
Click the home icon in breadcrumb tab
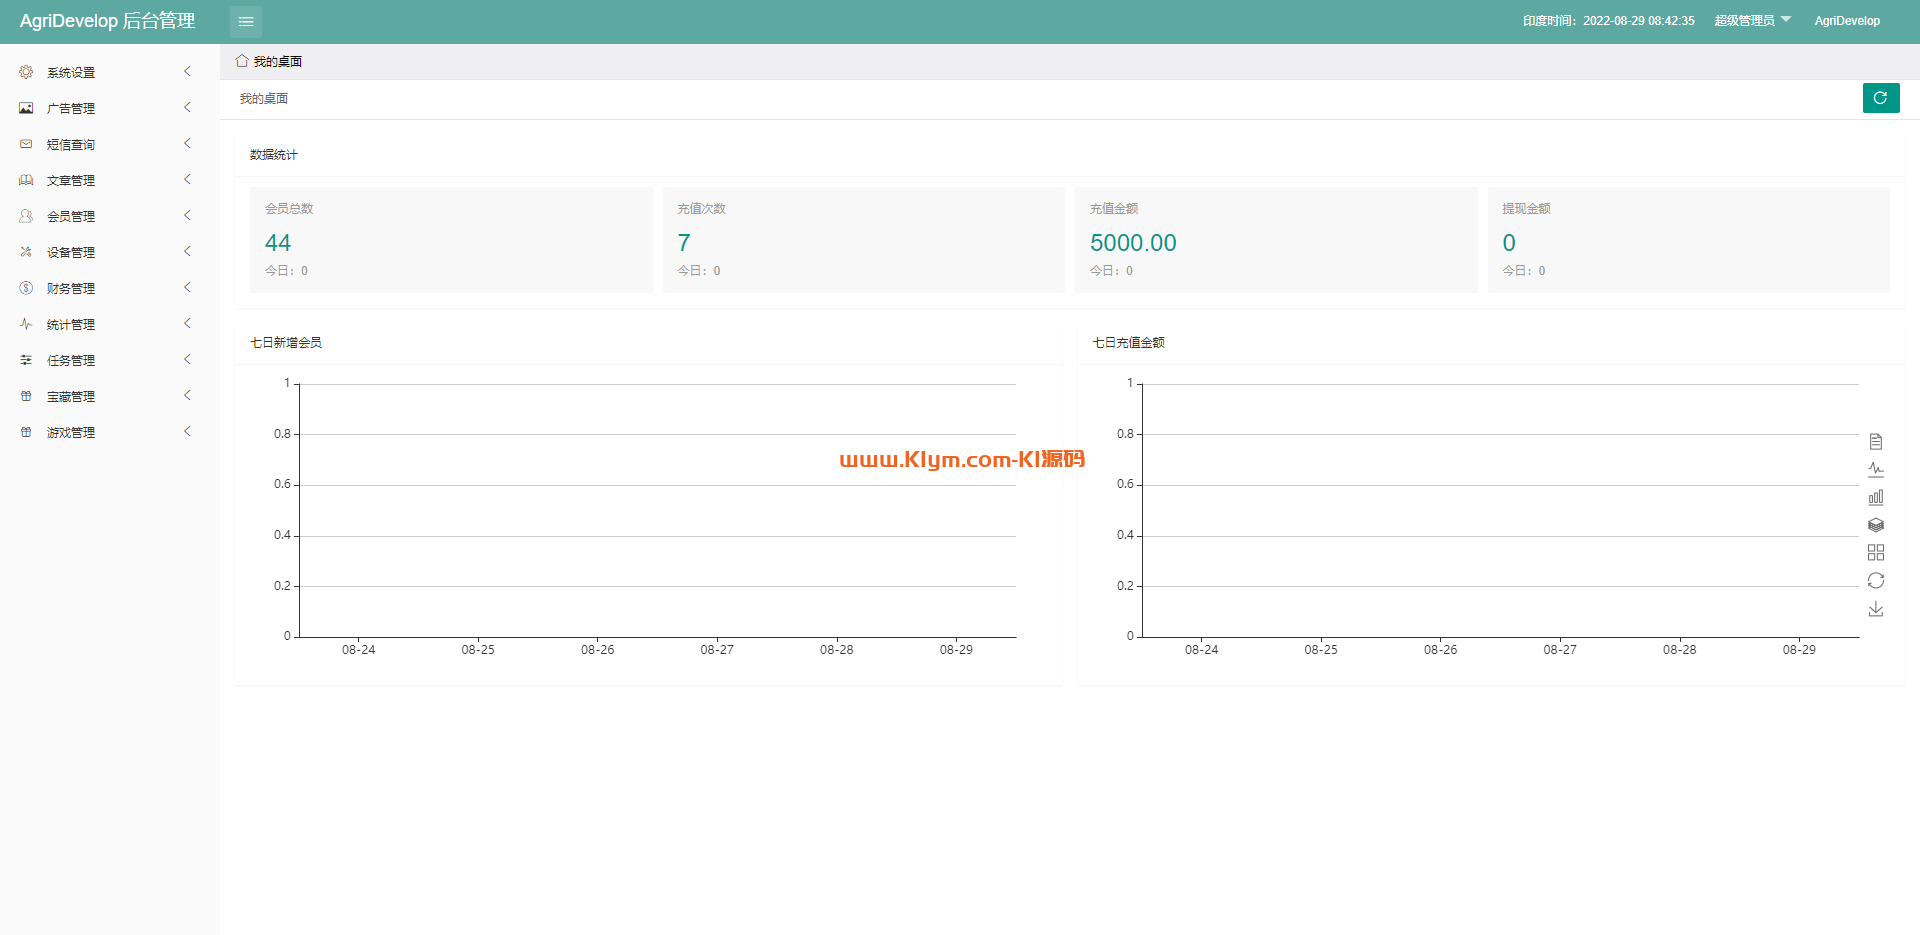(x=242, y=61)
